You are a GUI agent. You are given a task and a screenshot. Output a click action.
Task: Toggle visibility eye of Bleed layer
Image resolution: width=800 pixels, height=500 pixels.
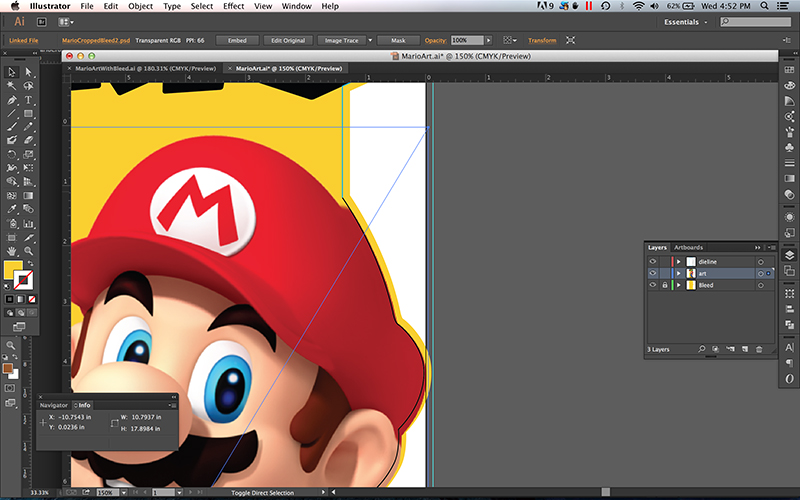[653, 285]
